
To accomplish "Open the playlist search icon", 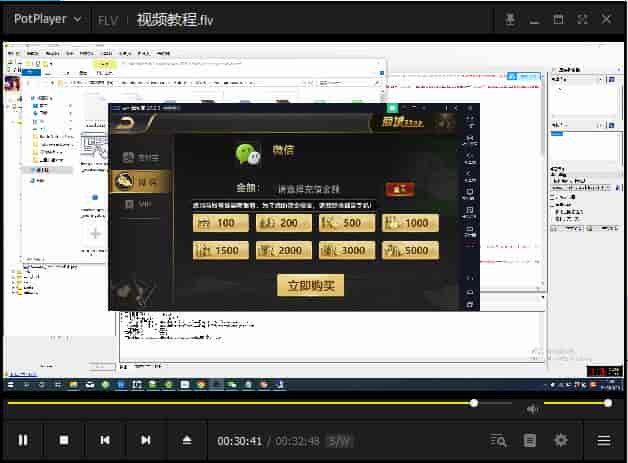I will pos(499,440).
